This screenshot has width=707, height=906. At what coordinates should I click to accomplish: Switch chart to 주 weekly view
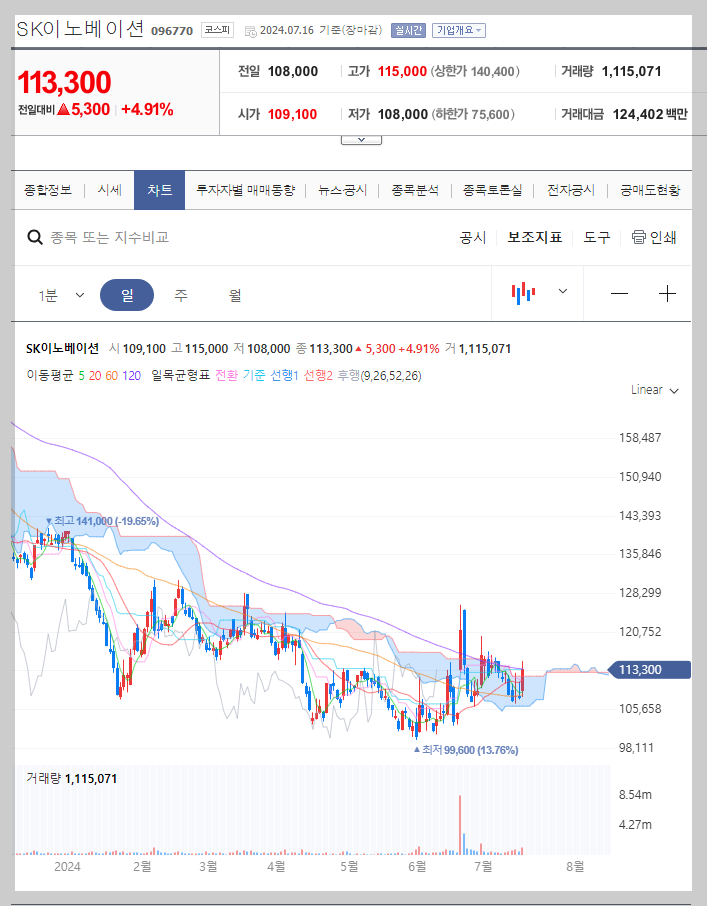click(x=180, y=294)
